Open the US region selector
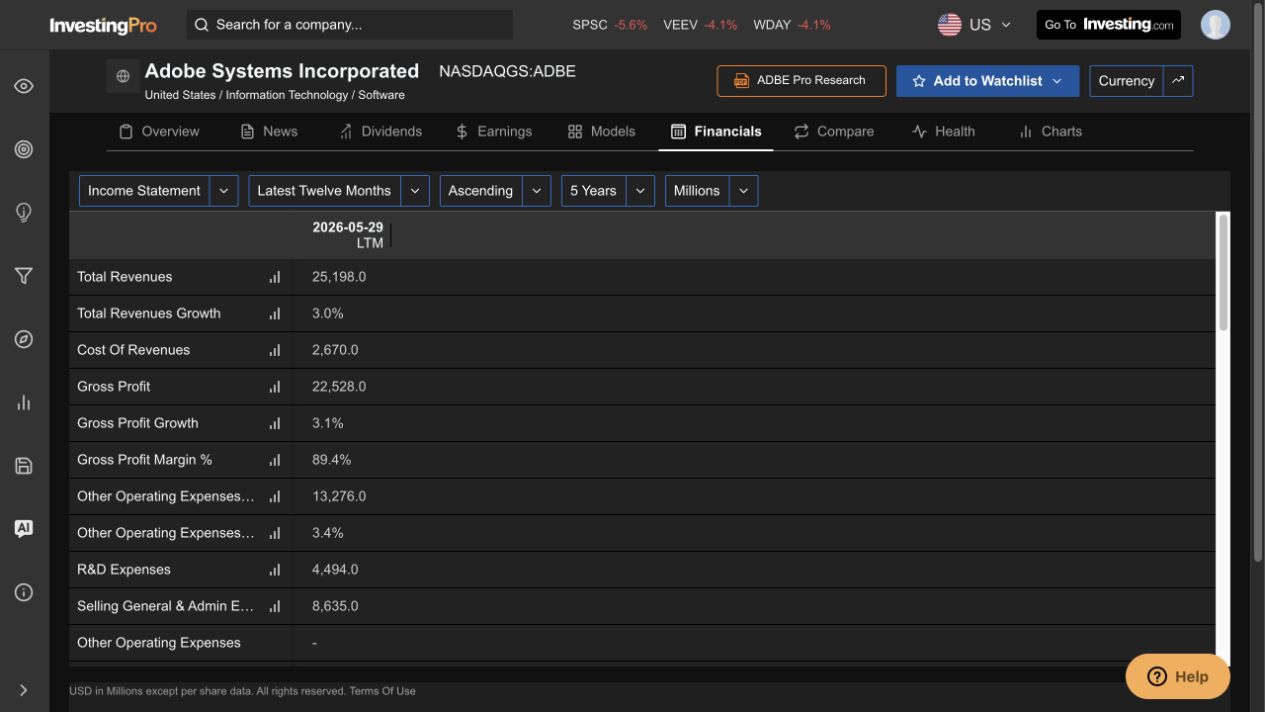 [x=974, y=25]
